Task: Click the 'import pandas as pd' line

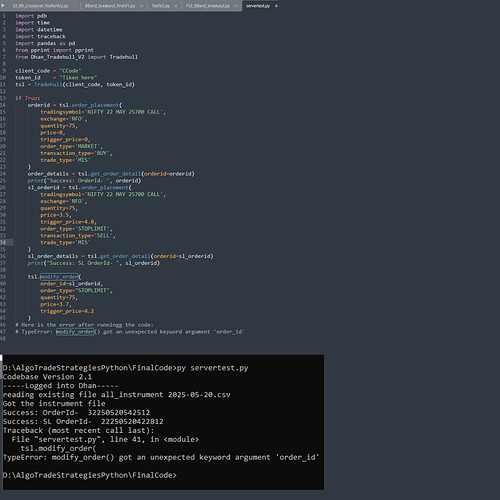Action: coord(45,43)
